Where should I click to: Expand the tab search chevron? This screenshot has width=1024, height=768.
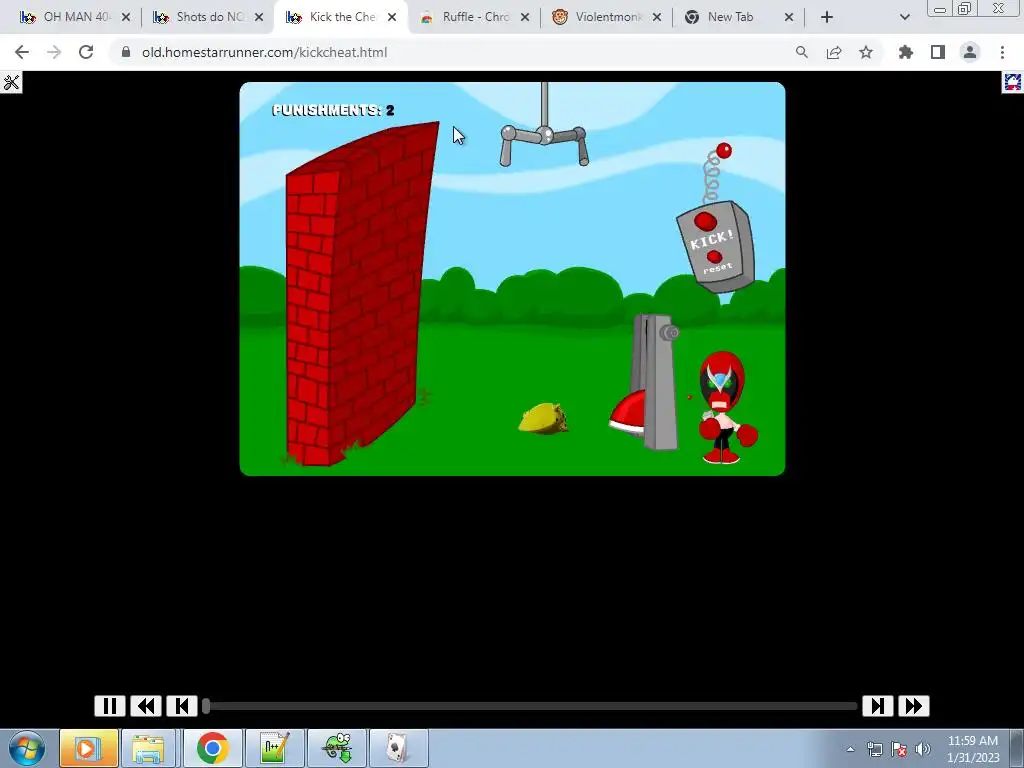pos(904,18)
